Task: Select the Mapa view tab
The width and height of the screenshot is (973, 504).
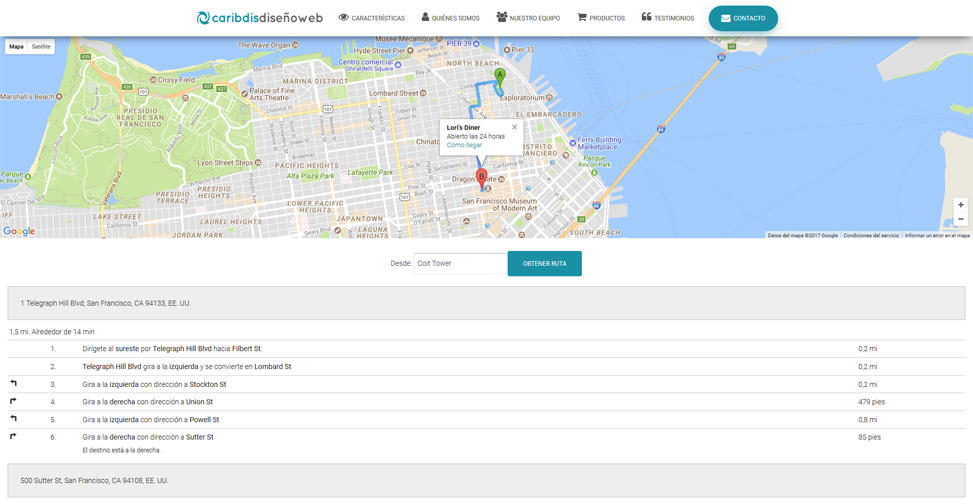Action: click(x=17, y=47)
